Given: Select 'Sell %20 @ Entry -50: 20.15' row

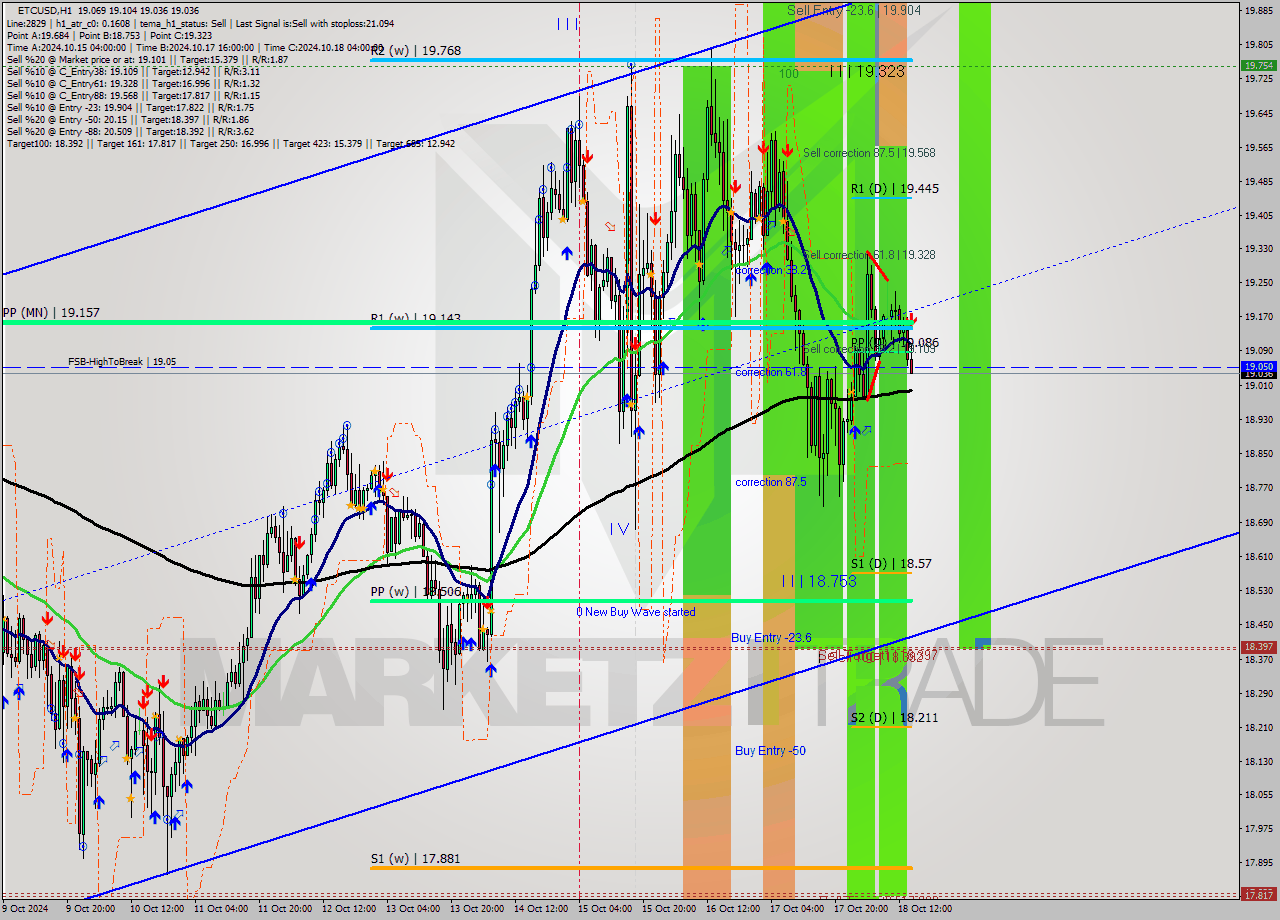Looking at the screenshot, I should pyautogui.click(x=127, y=119).
